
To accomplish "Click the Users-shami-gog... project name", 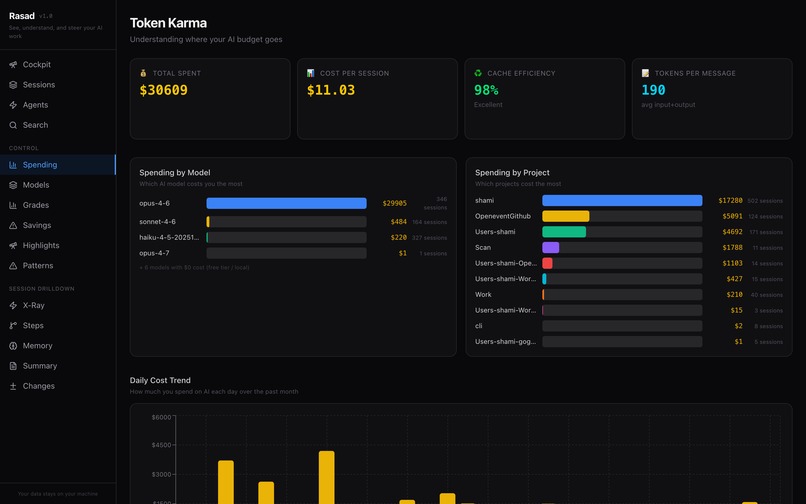I will [505, 341].
